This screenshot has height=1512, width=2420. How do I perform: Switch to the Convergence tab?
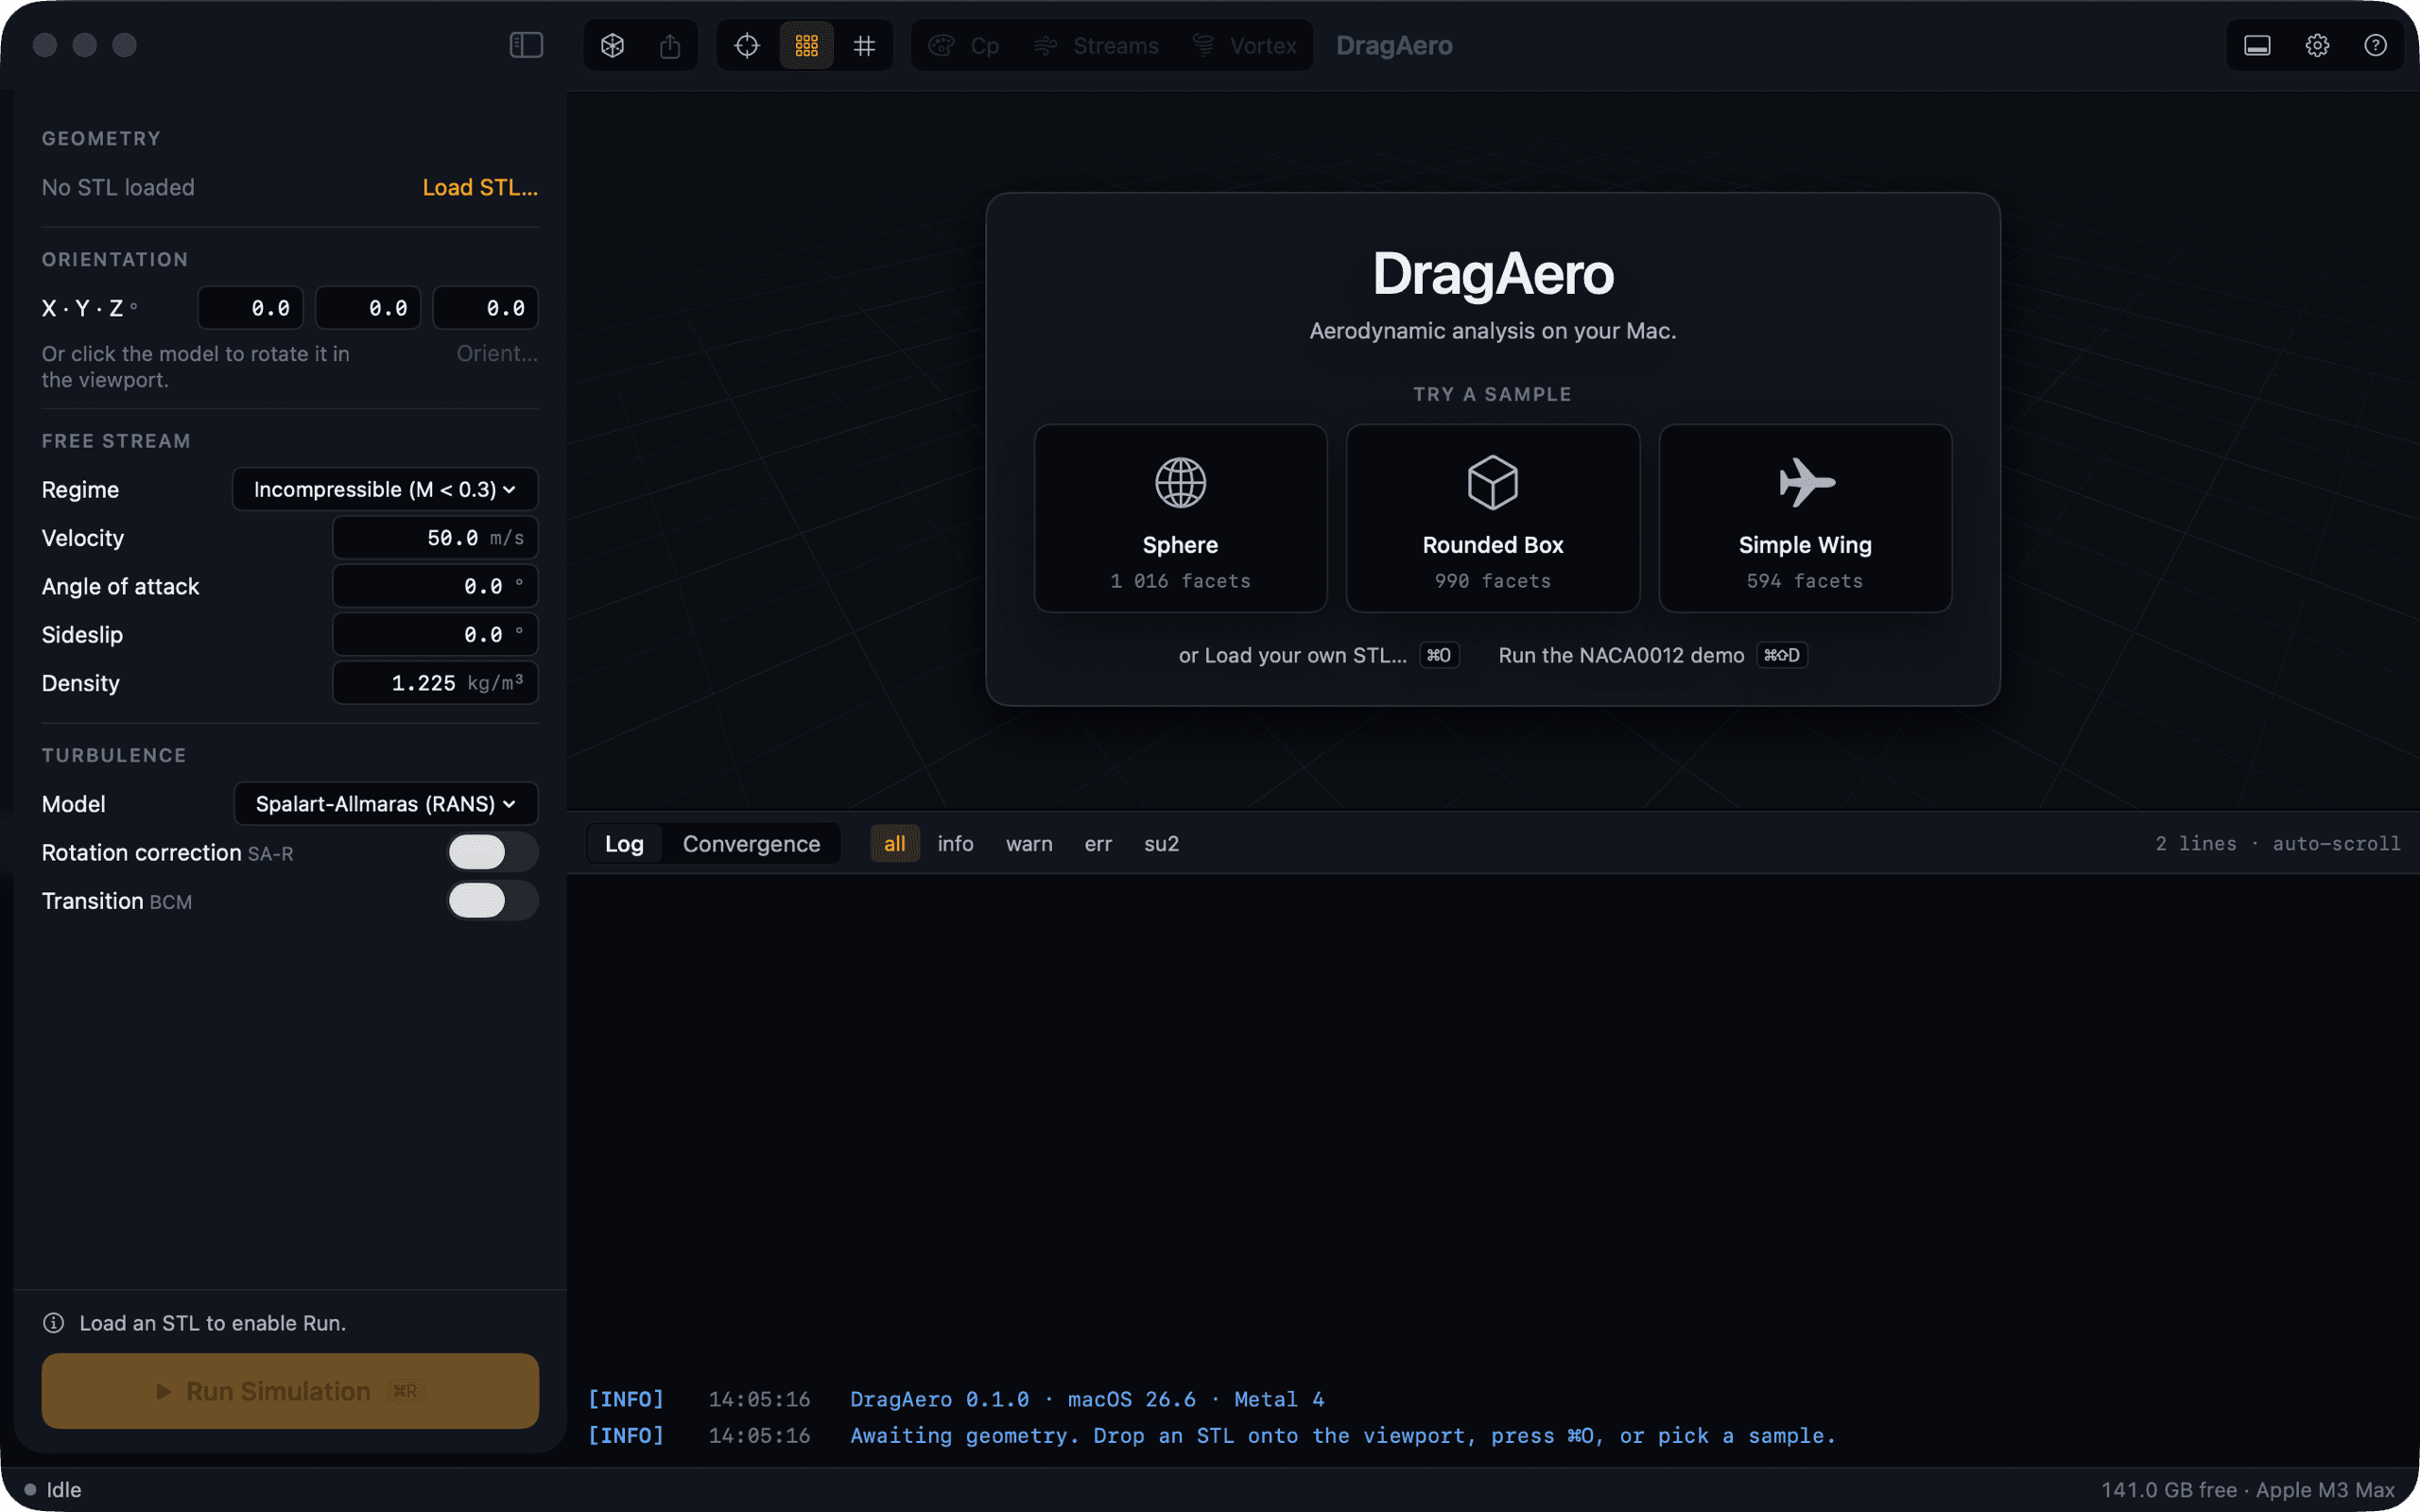click(x=751, y=844)
